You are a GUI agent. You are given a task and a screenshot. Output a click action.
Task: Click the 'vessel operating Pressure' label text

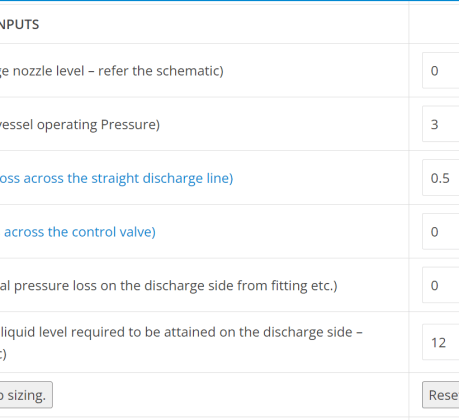(x=80, y=124)
